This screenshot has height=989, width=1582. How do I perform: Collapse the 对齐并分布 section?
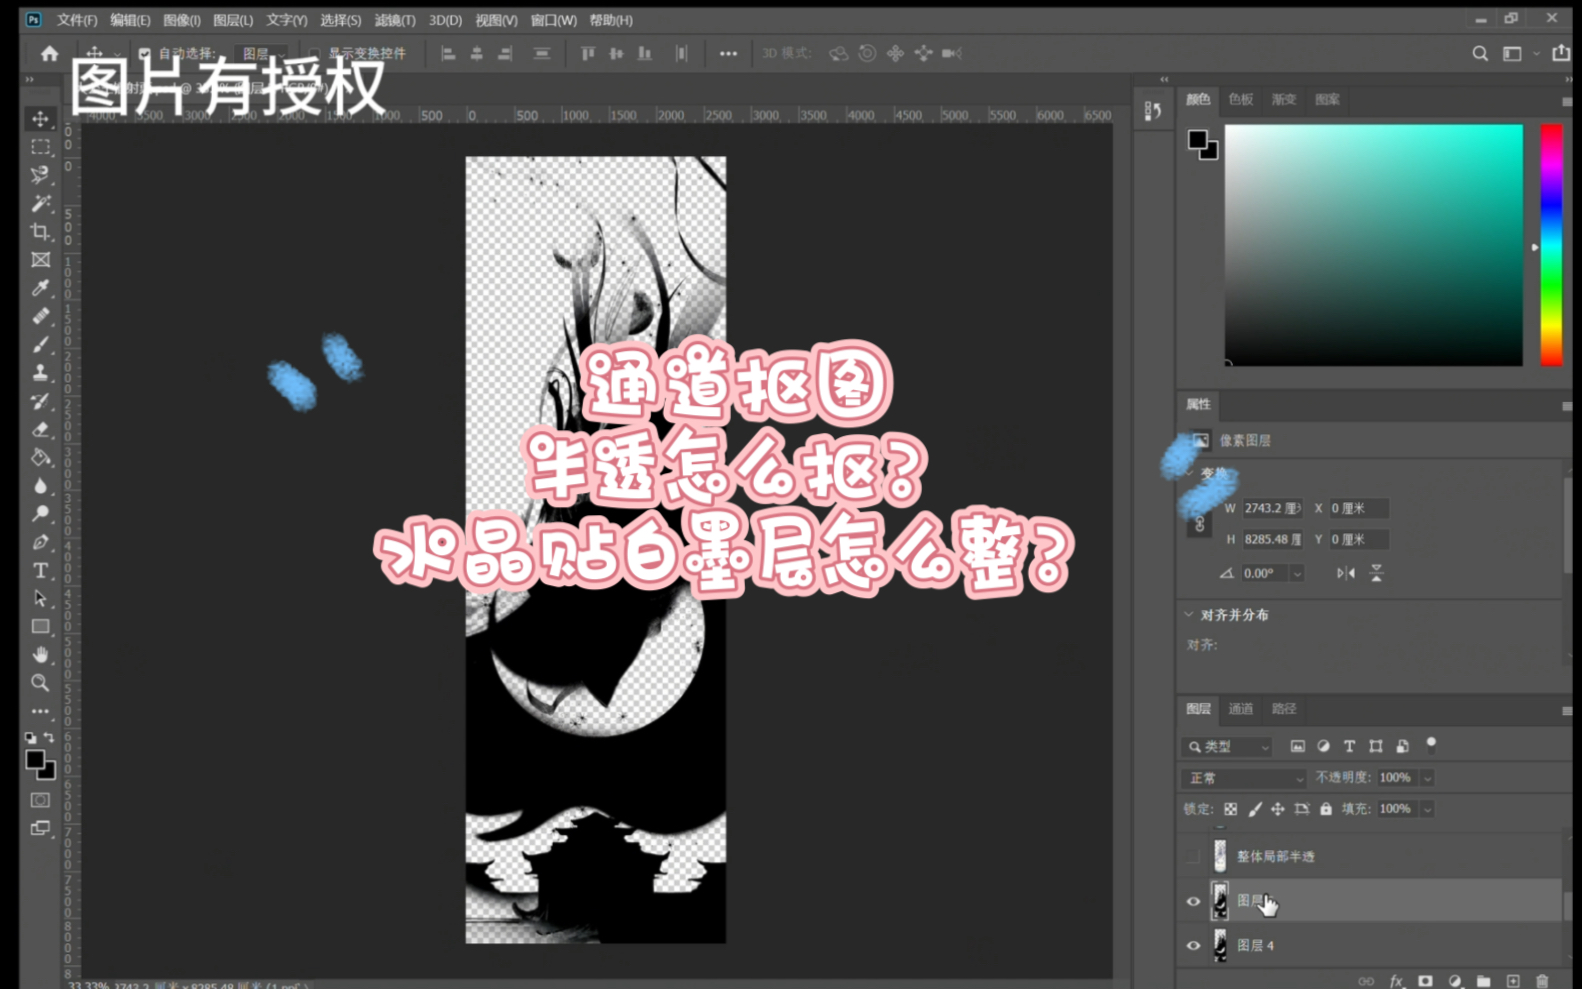(x=1189, y=615)
